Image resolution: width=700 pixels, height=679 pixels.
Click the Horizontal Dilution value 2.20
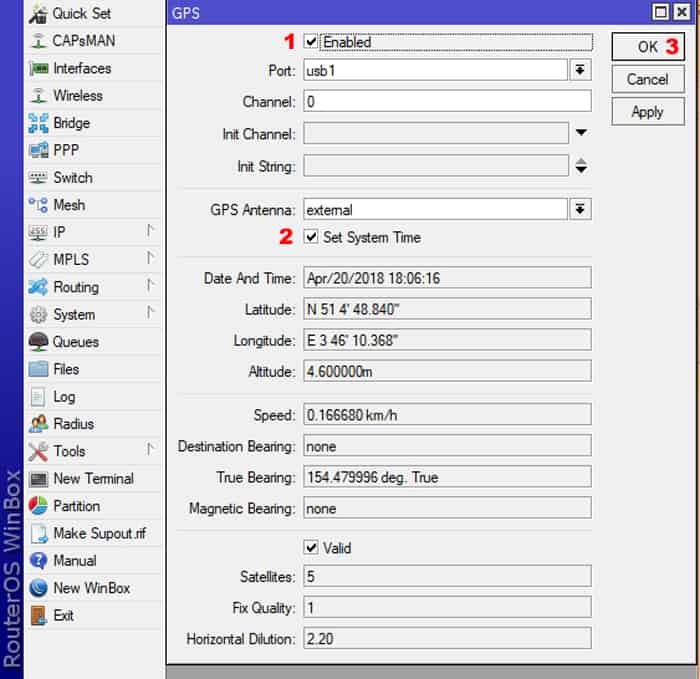[447, 638]
